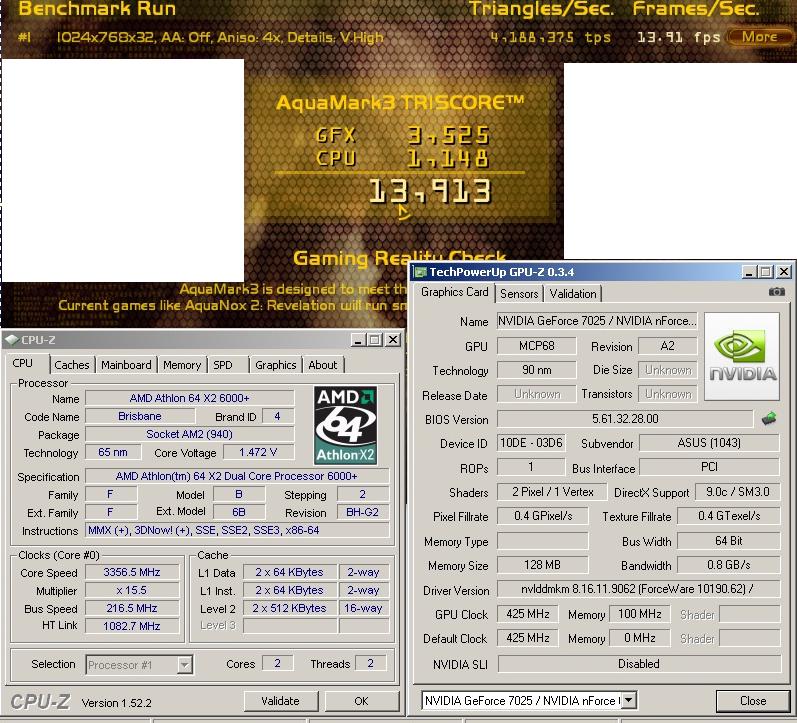Minimize the CPU-Z window
This screenshot has height=723, width=797.
point(358,340)
